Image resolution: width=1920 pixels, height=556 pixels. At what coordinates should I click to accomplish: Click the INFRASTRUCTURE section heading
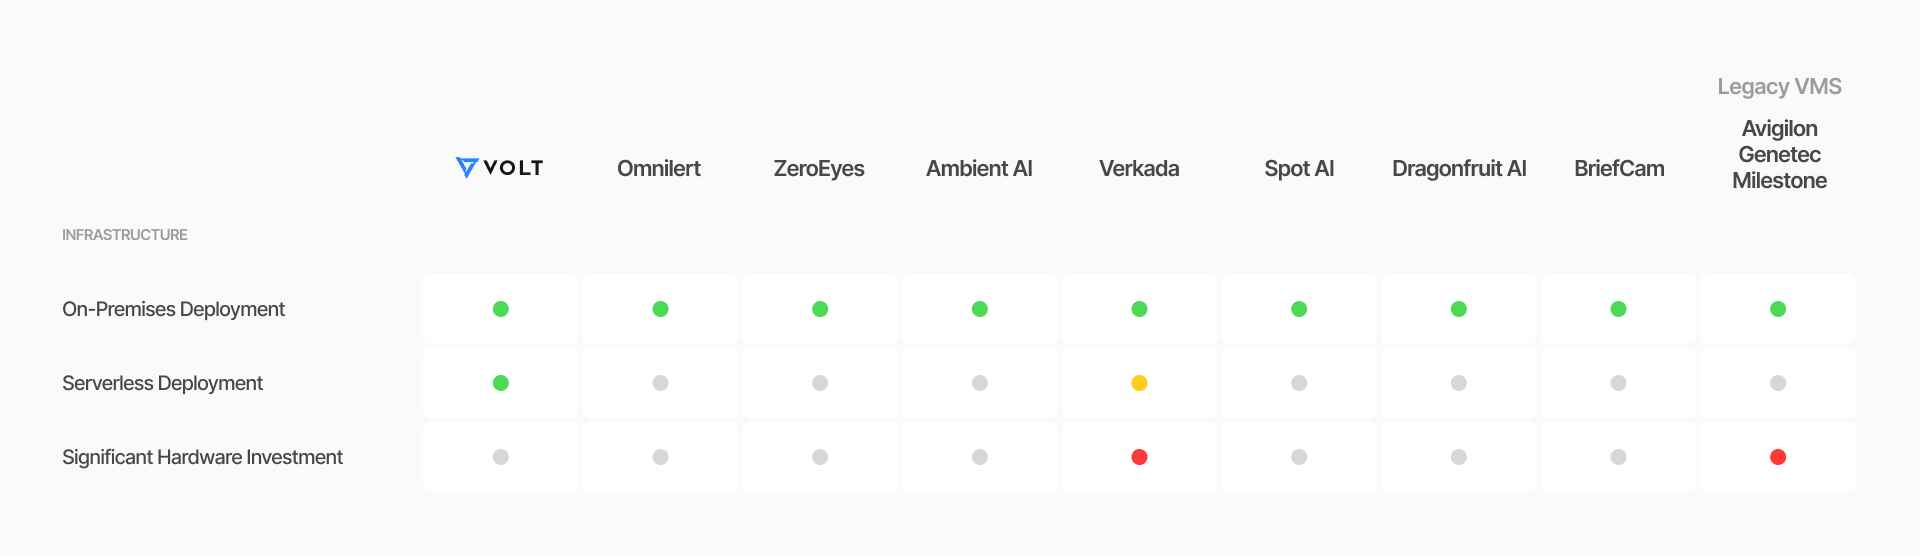point(125,235)
